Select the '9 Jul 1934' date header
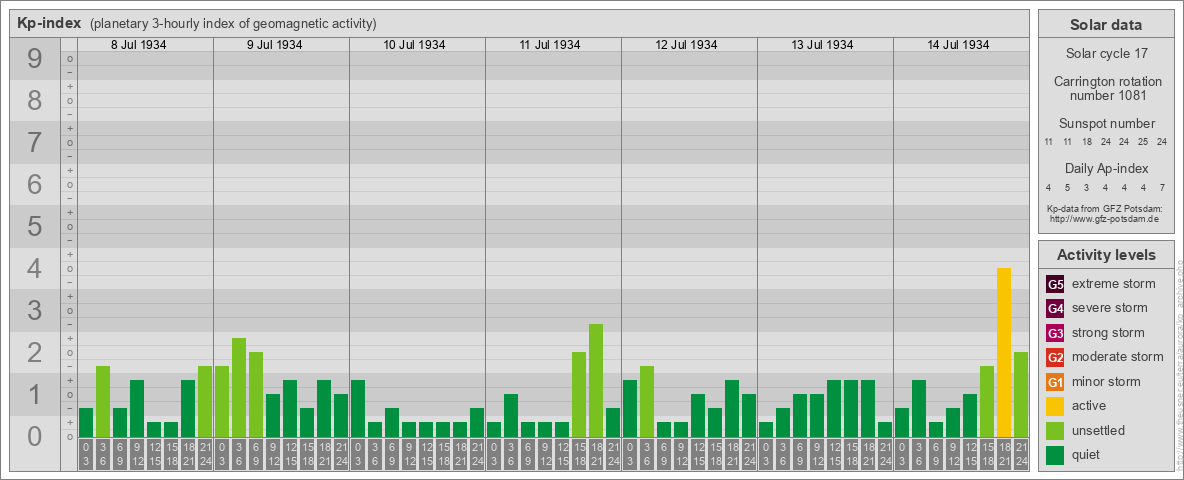Image resolution: width=1184 pixels, height=480 pixels. coord(274,45)
